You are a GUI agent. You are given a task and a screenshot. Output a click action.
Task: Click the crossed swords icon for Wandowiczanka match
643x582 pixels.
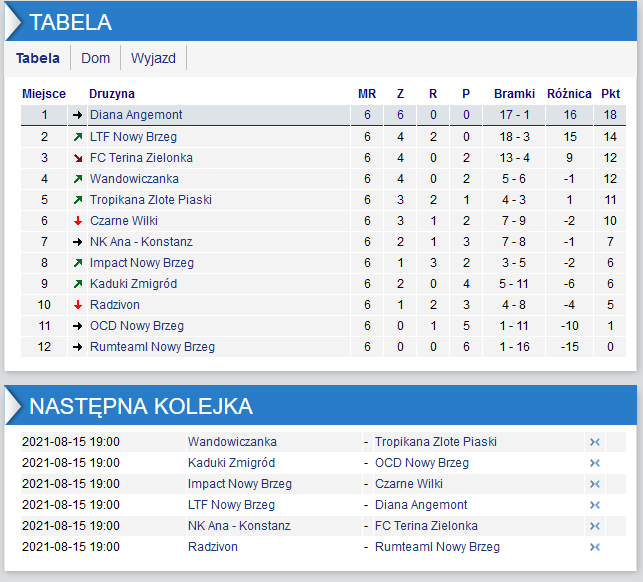click(594, 442)
